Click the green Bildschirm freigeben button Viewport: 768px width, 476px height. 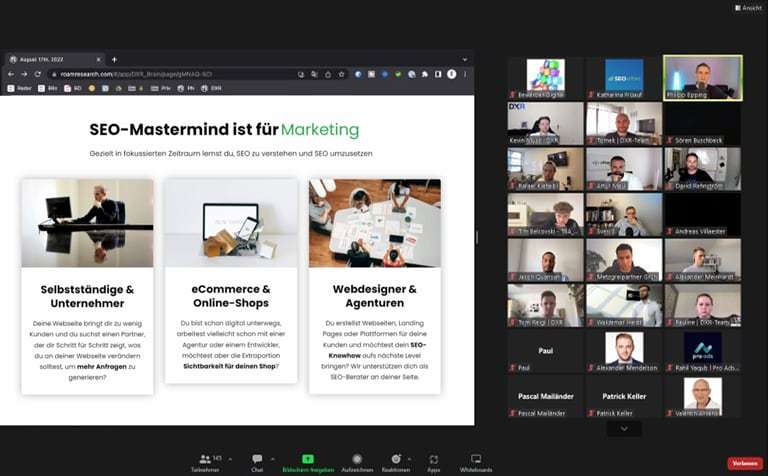click(308, 463)
